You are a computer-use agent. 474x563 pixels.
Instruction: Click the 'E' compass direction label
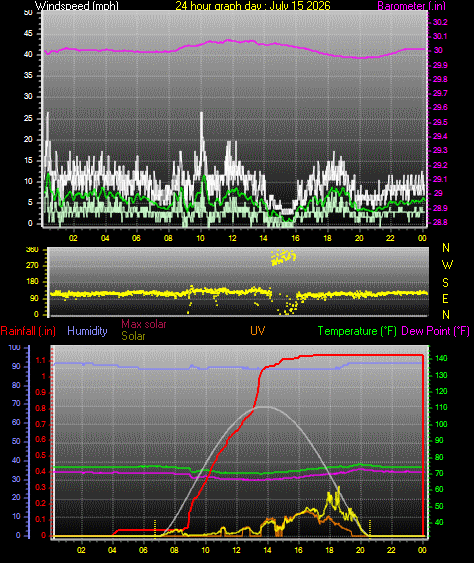pos(445,298)
